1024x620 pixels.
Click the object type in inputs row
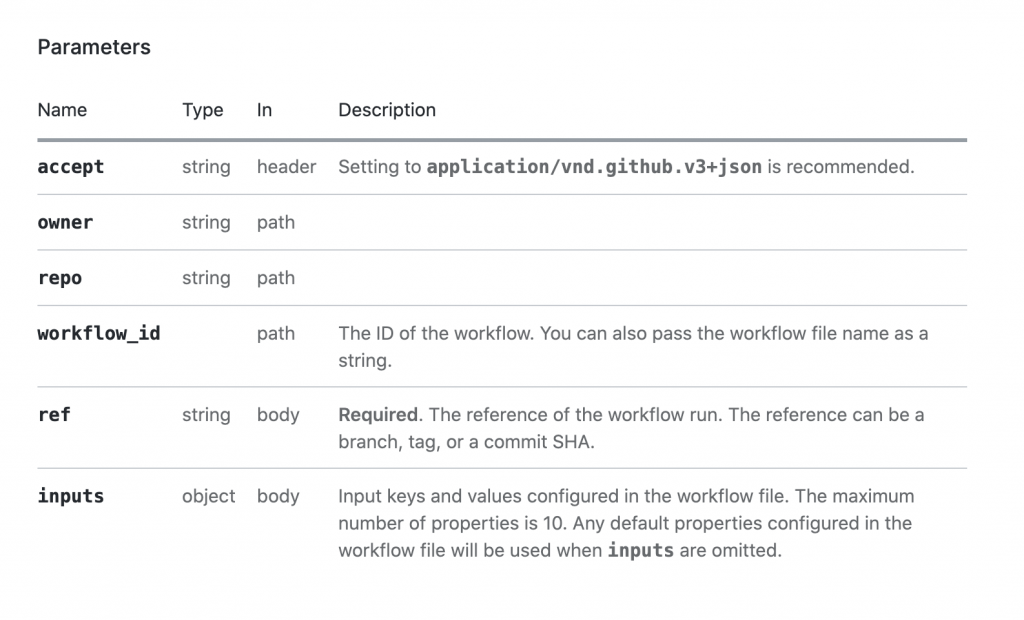209,496
